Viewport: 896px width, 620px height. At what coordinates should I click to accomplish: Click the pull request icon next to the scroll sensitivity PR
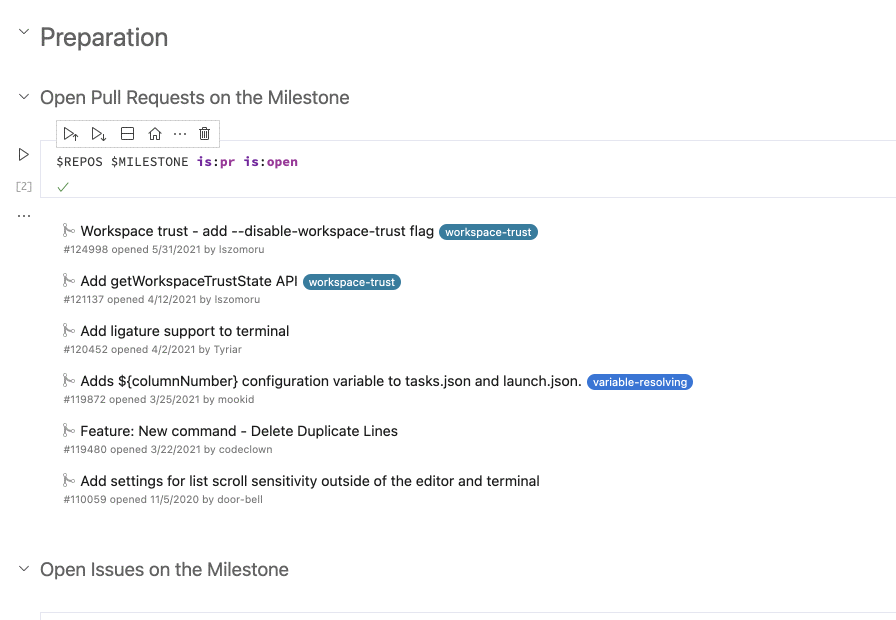click(69, 481)
